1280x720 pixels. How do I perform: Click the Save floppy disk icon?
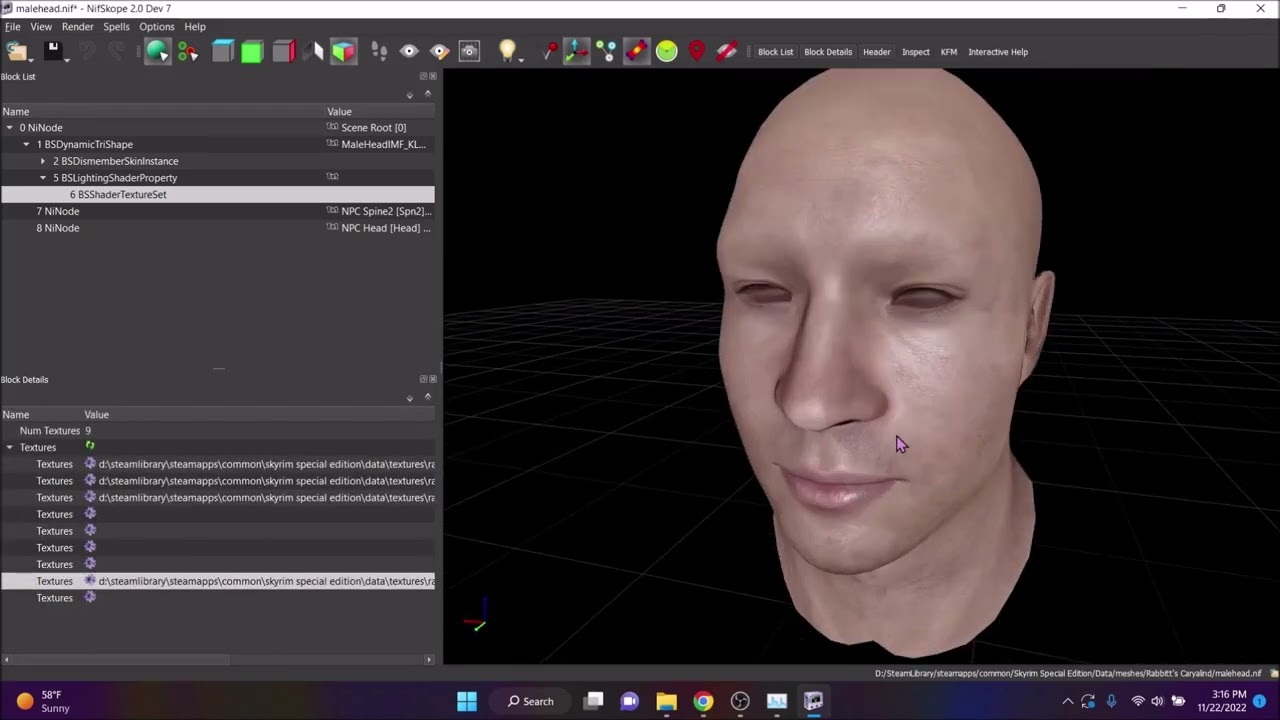[x=53, y=51]
